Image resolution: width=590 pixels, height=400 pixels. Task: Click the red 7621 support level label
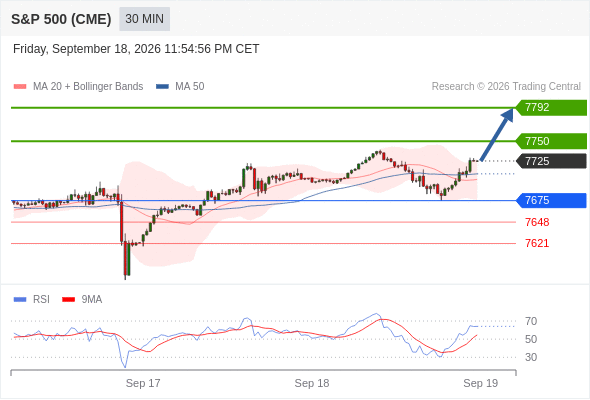click(x=537, y=243)
